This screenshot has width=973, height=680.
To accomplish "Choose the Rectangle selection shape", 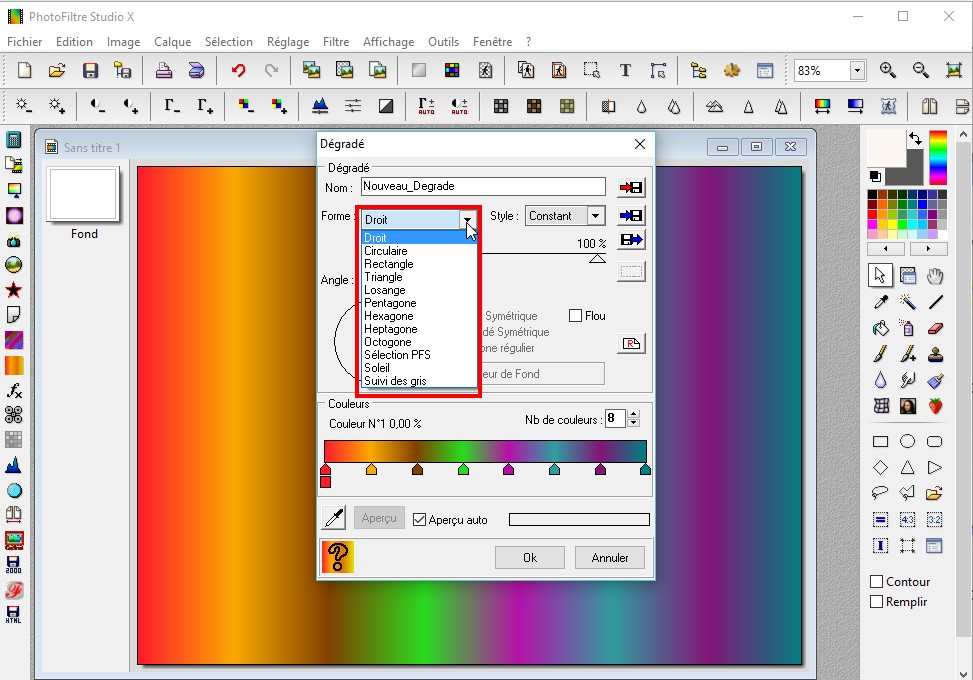I will [x=881, y=441].
